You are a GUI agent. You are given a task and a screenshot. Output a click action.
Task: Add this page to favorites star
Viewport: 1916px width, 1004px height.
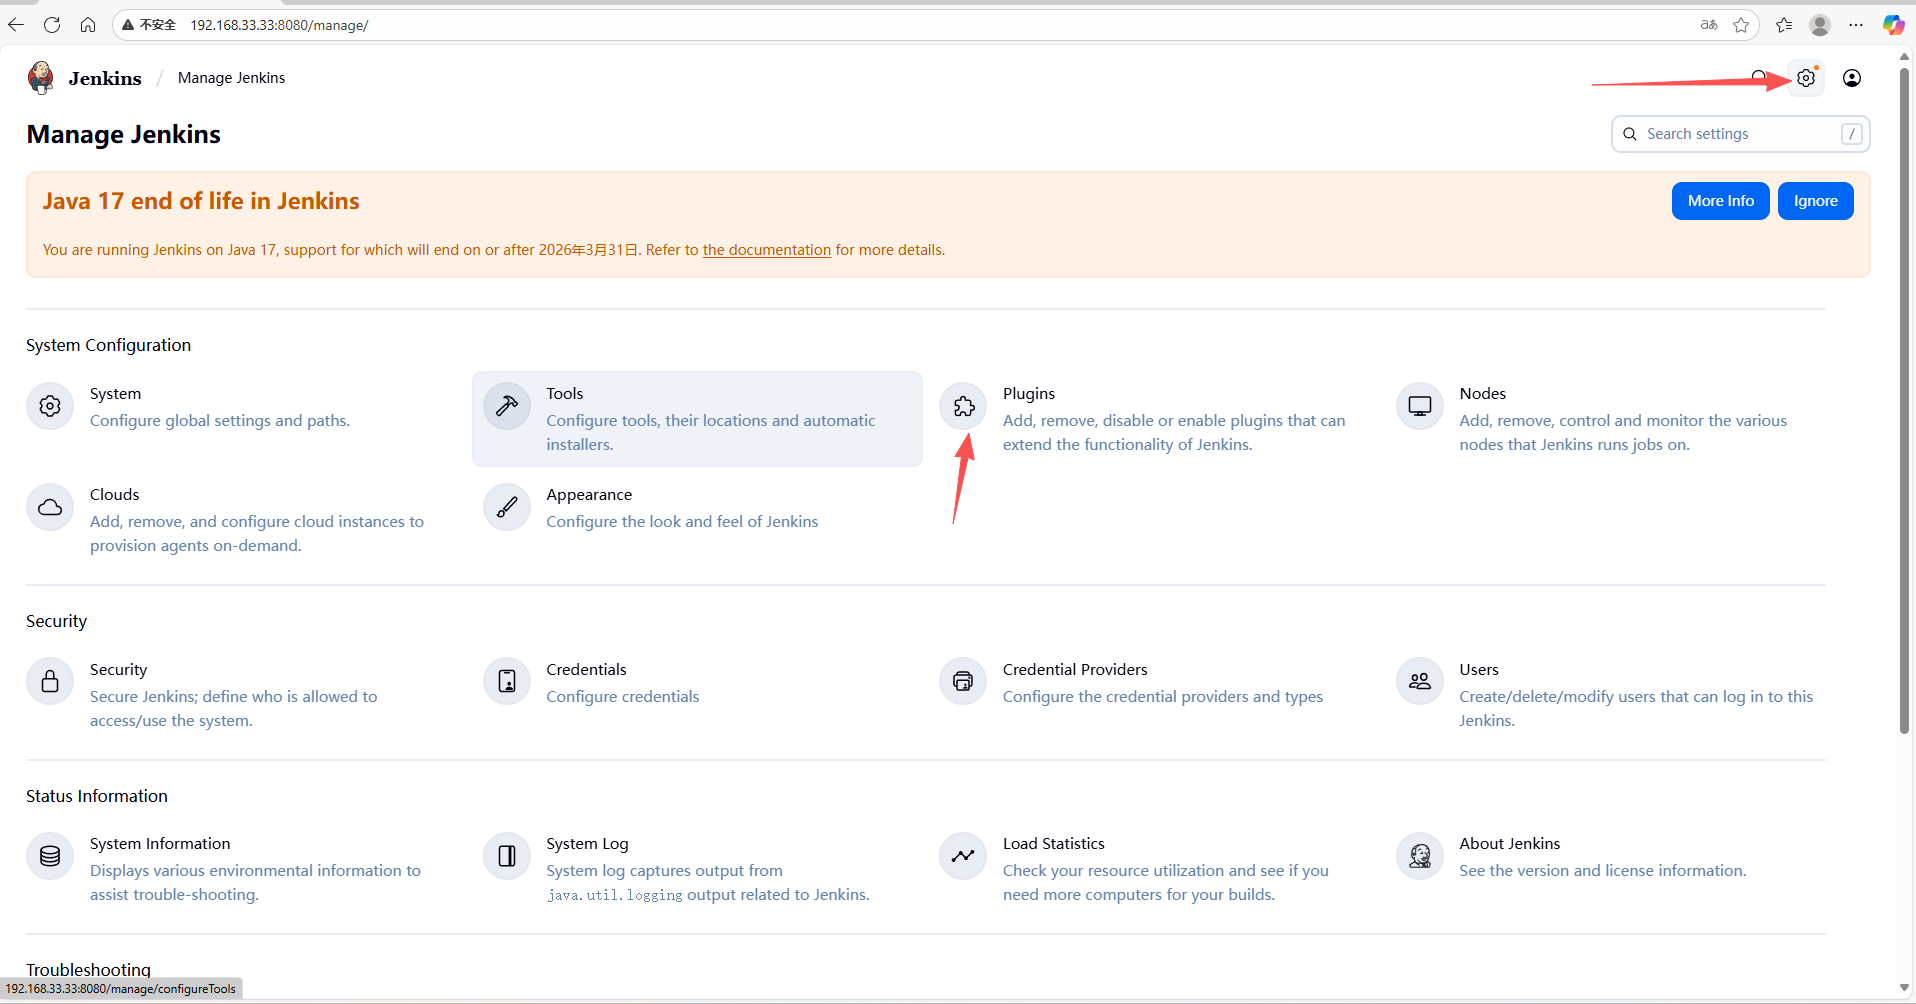click(x=1741, y=25)
